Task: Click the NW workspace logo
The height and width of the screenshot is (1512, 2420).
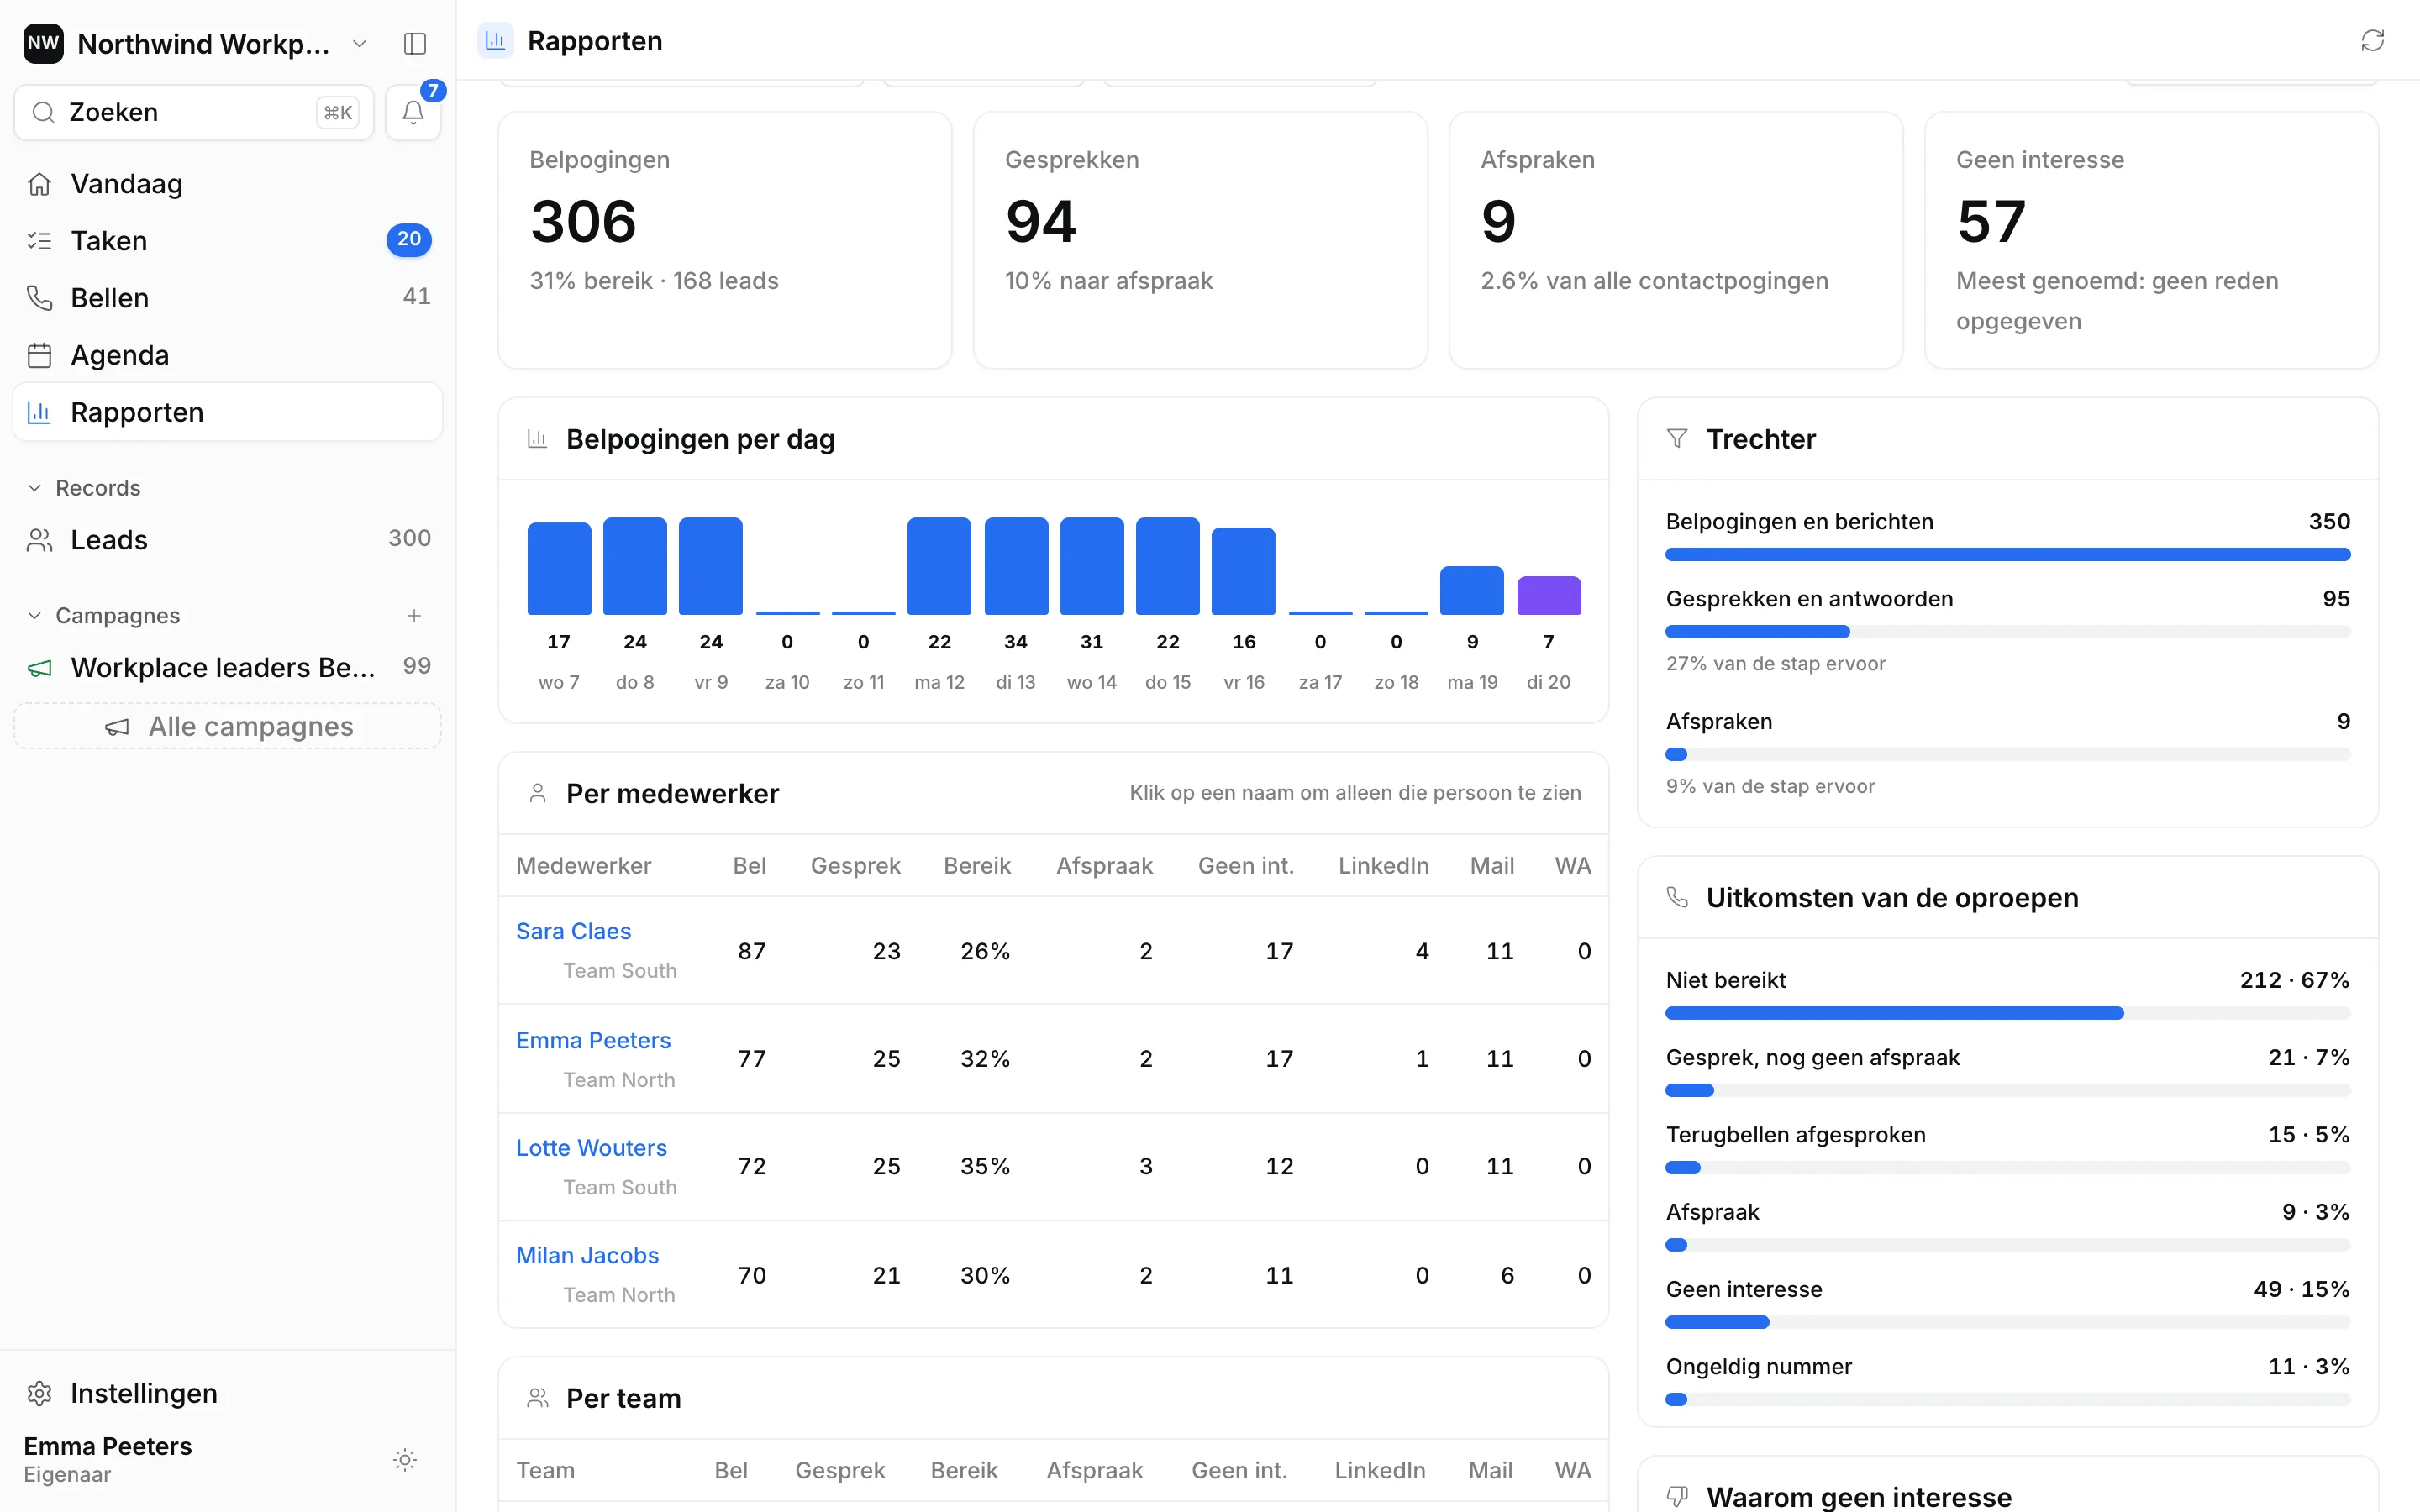Action: [43, 43]
